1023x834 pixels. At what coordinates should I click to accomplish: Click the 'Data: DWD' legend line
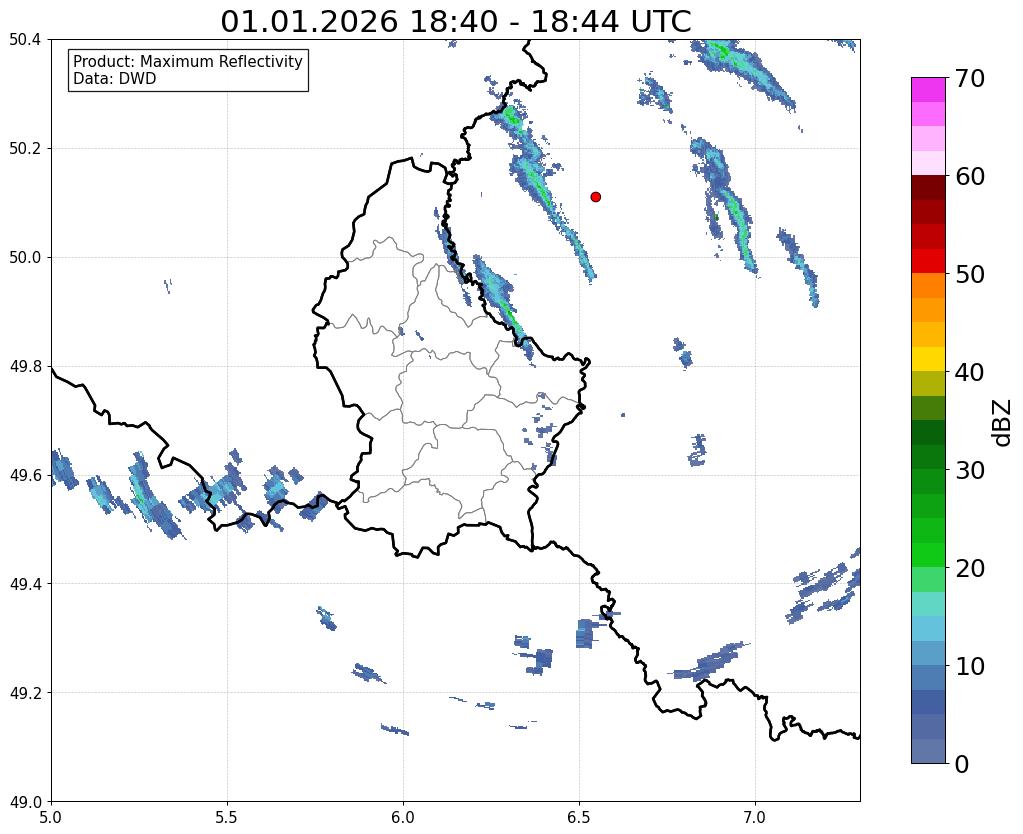tap(114, 79)
